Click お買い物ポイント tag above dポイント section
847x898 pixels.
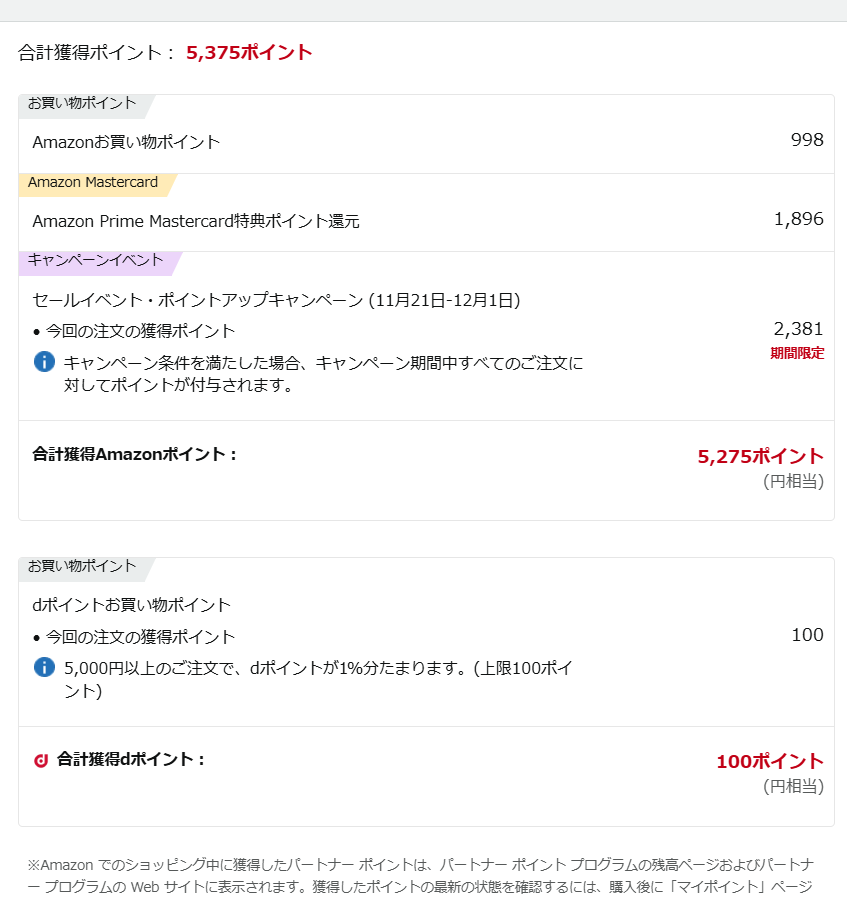tap(82, 566)
